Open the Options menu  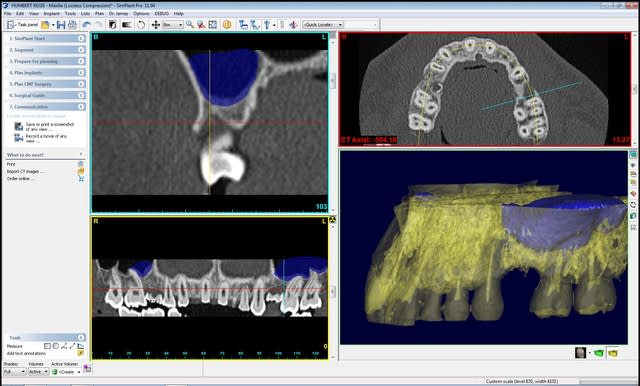tap(141, 13)
